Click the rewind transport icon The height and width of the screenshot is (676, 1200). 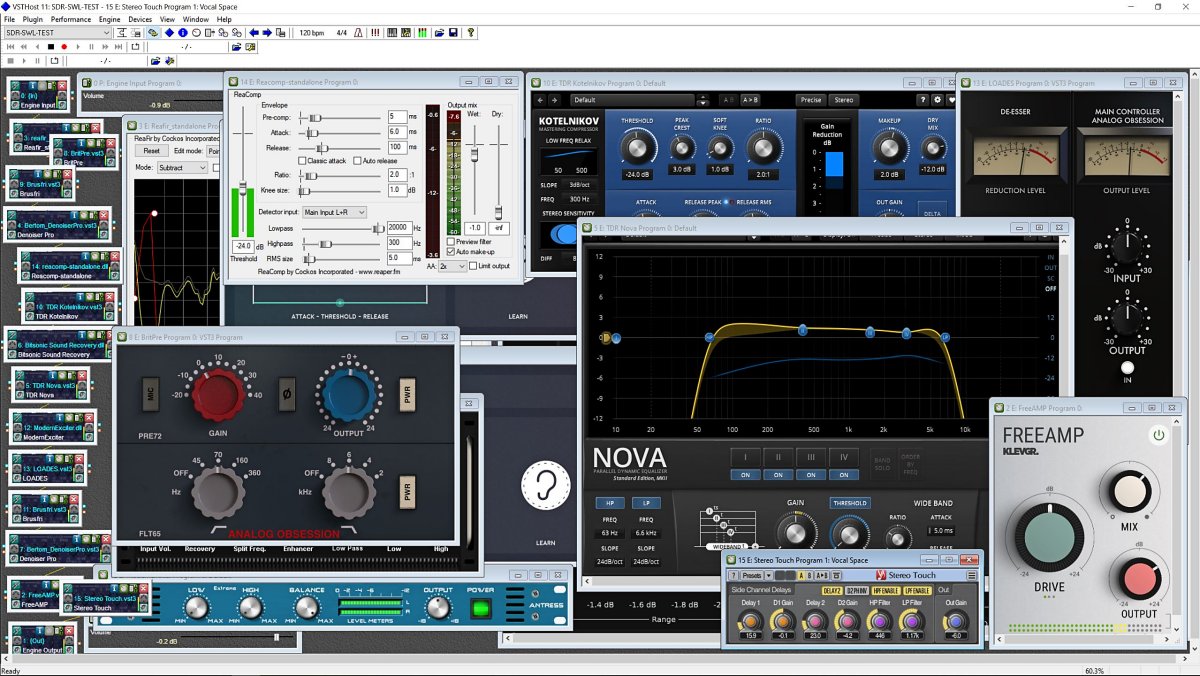tap(25, 47)
